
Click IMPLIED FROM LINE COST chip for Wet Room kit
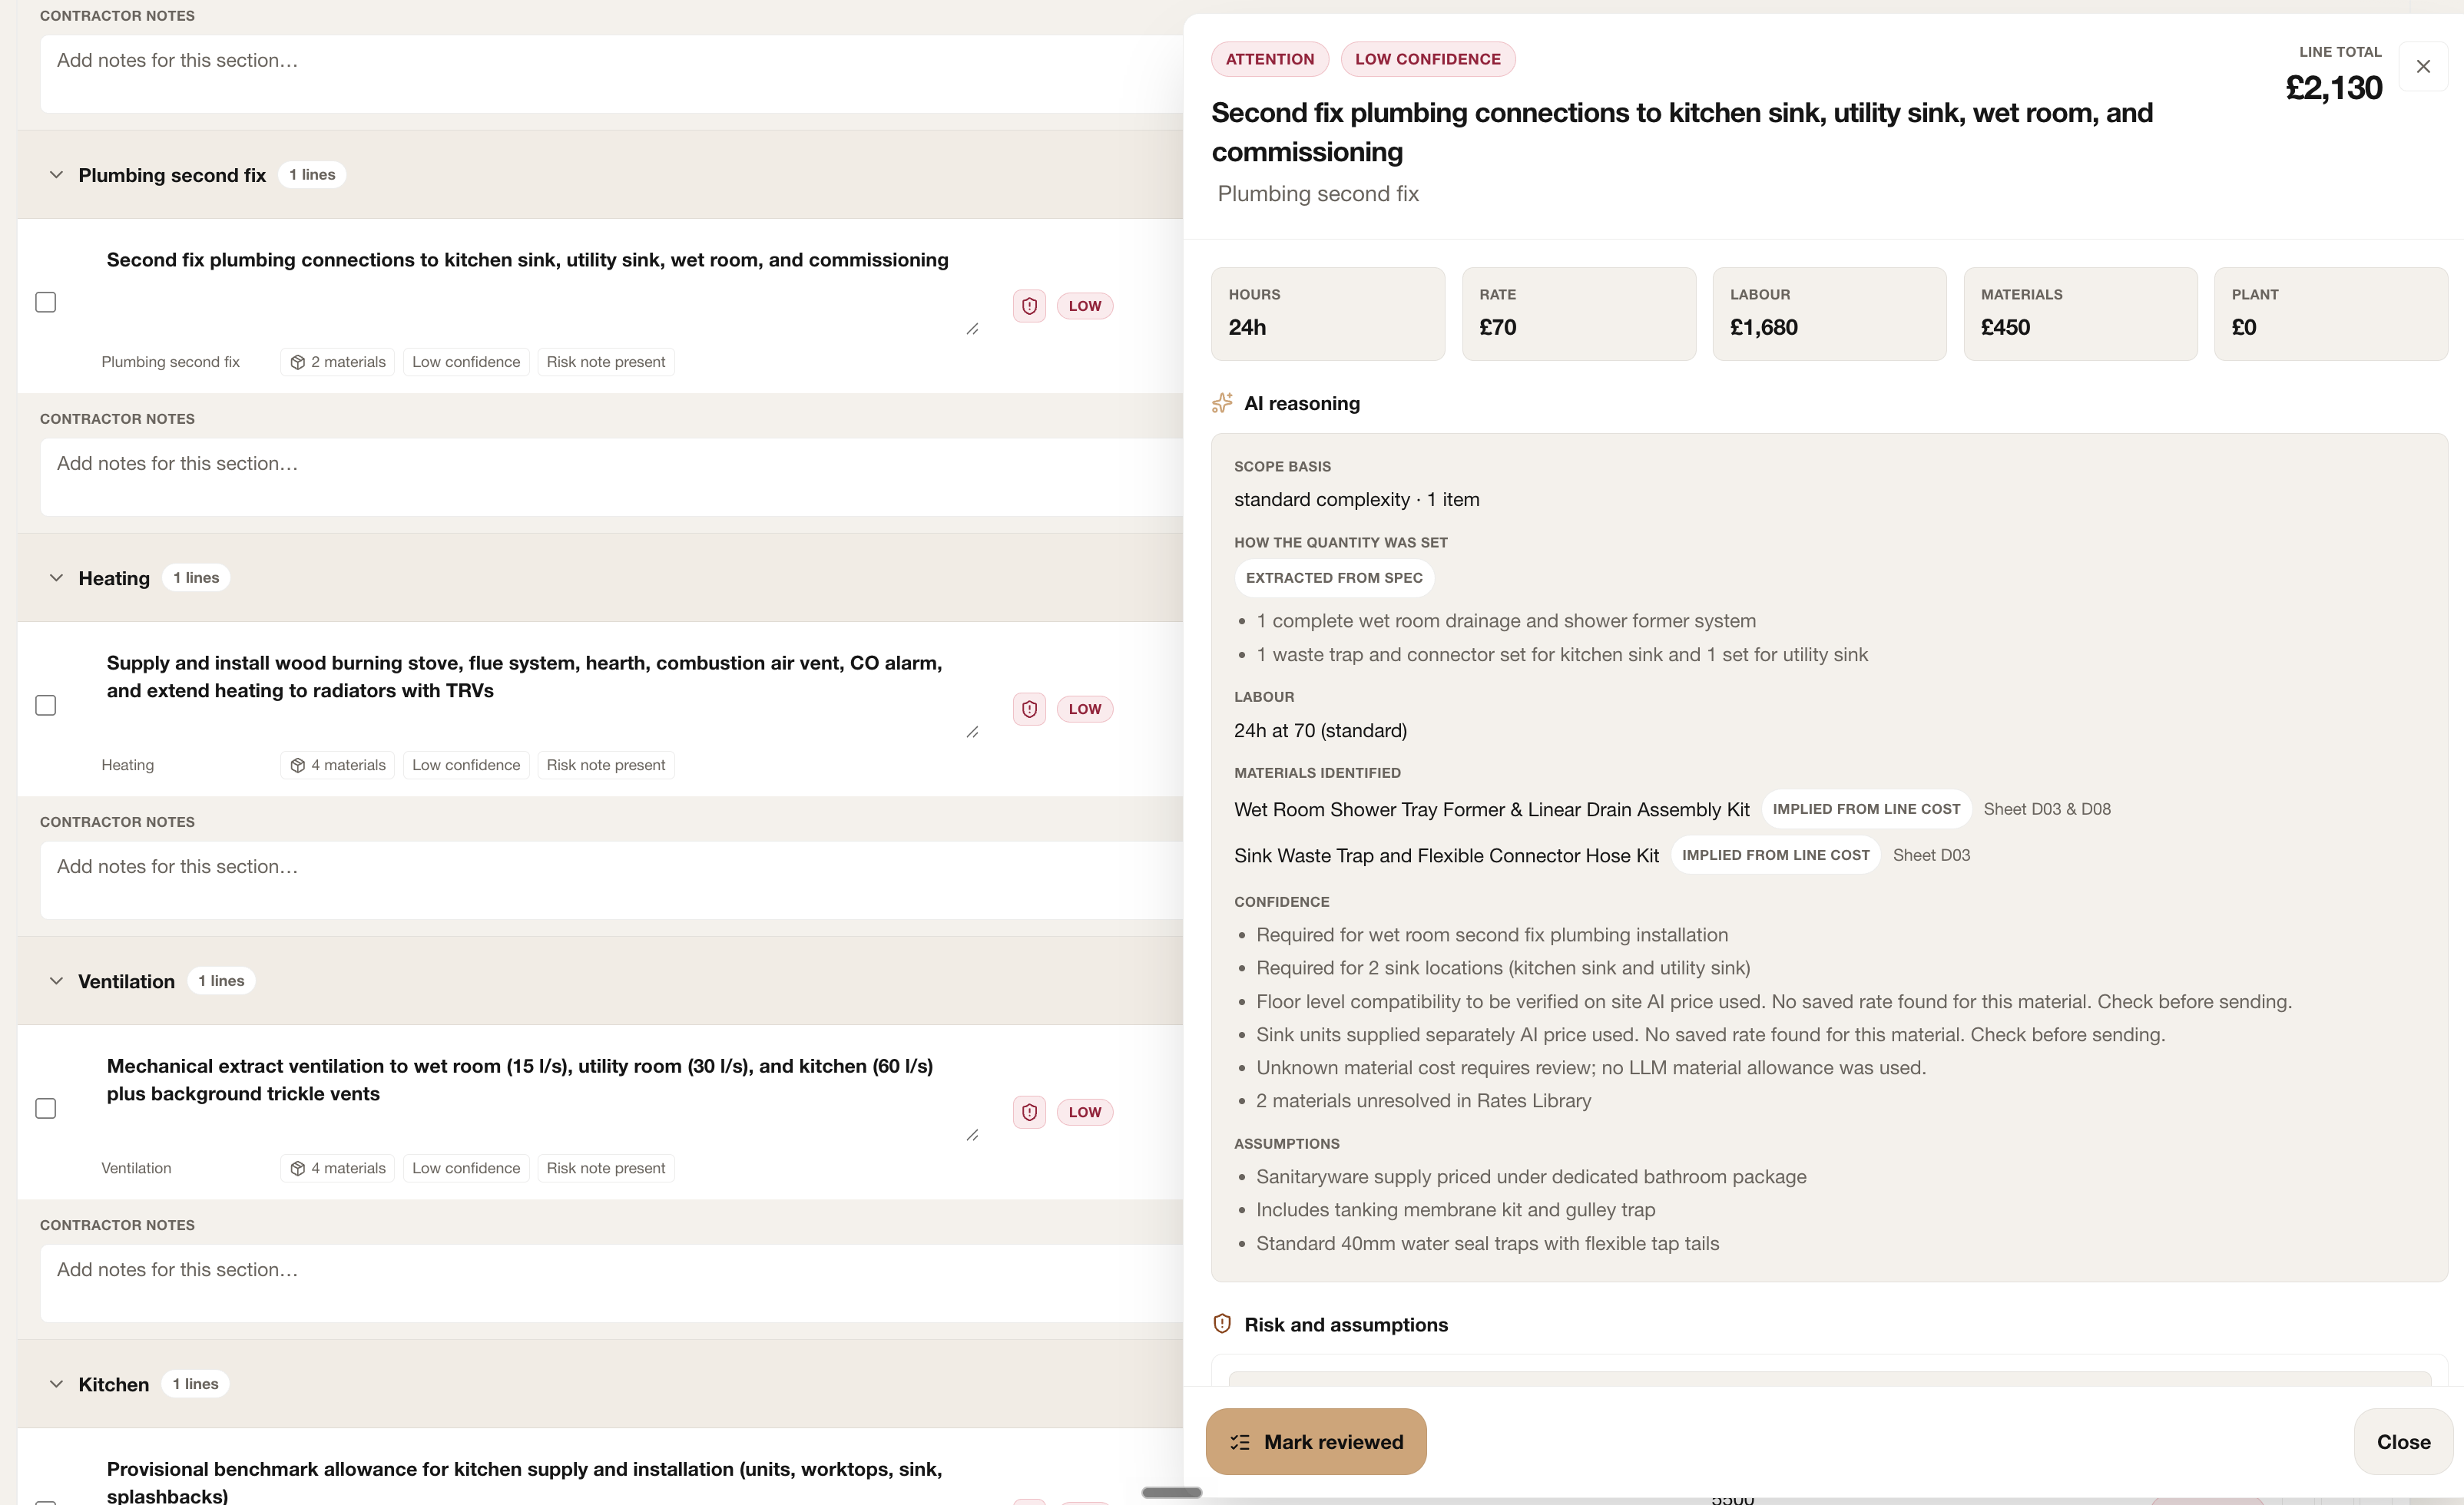[1866, 809]
